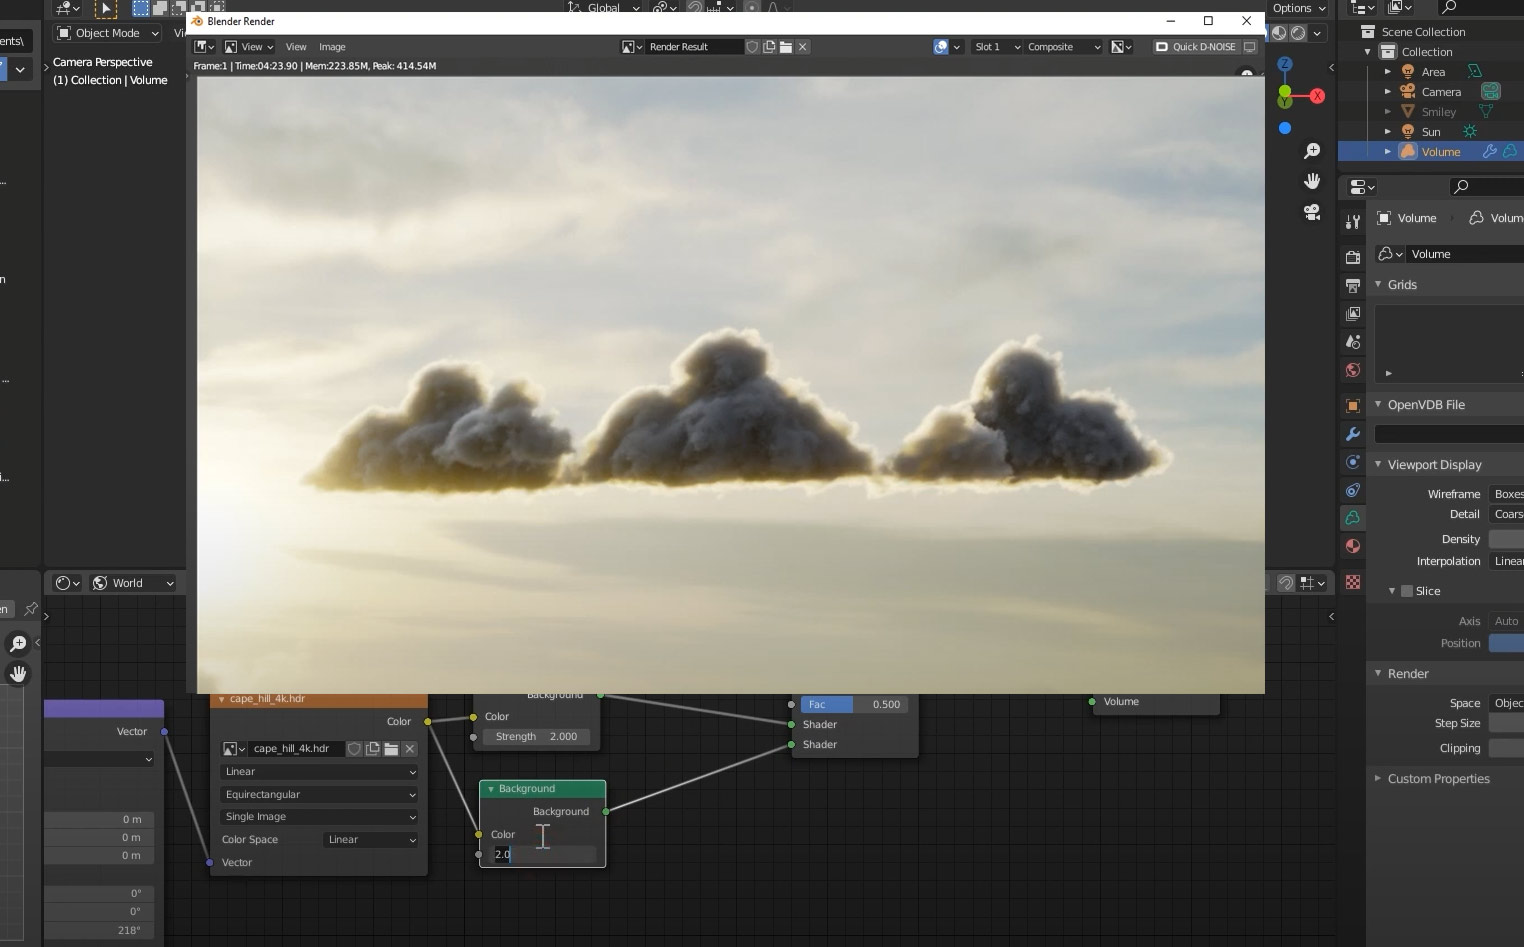1524x947 pixels.
Task: Open the Equirectangular projection dropdown
Action: click(318, 794)
